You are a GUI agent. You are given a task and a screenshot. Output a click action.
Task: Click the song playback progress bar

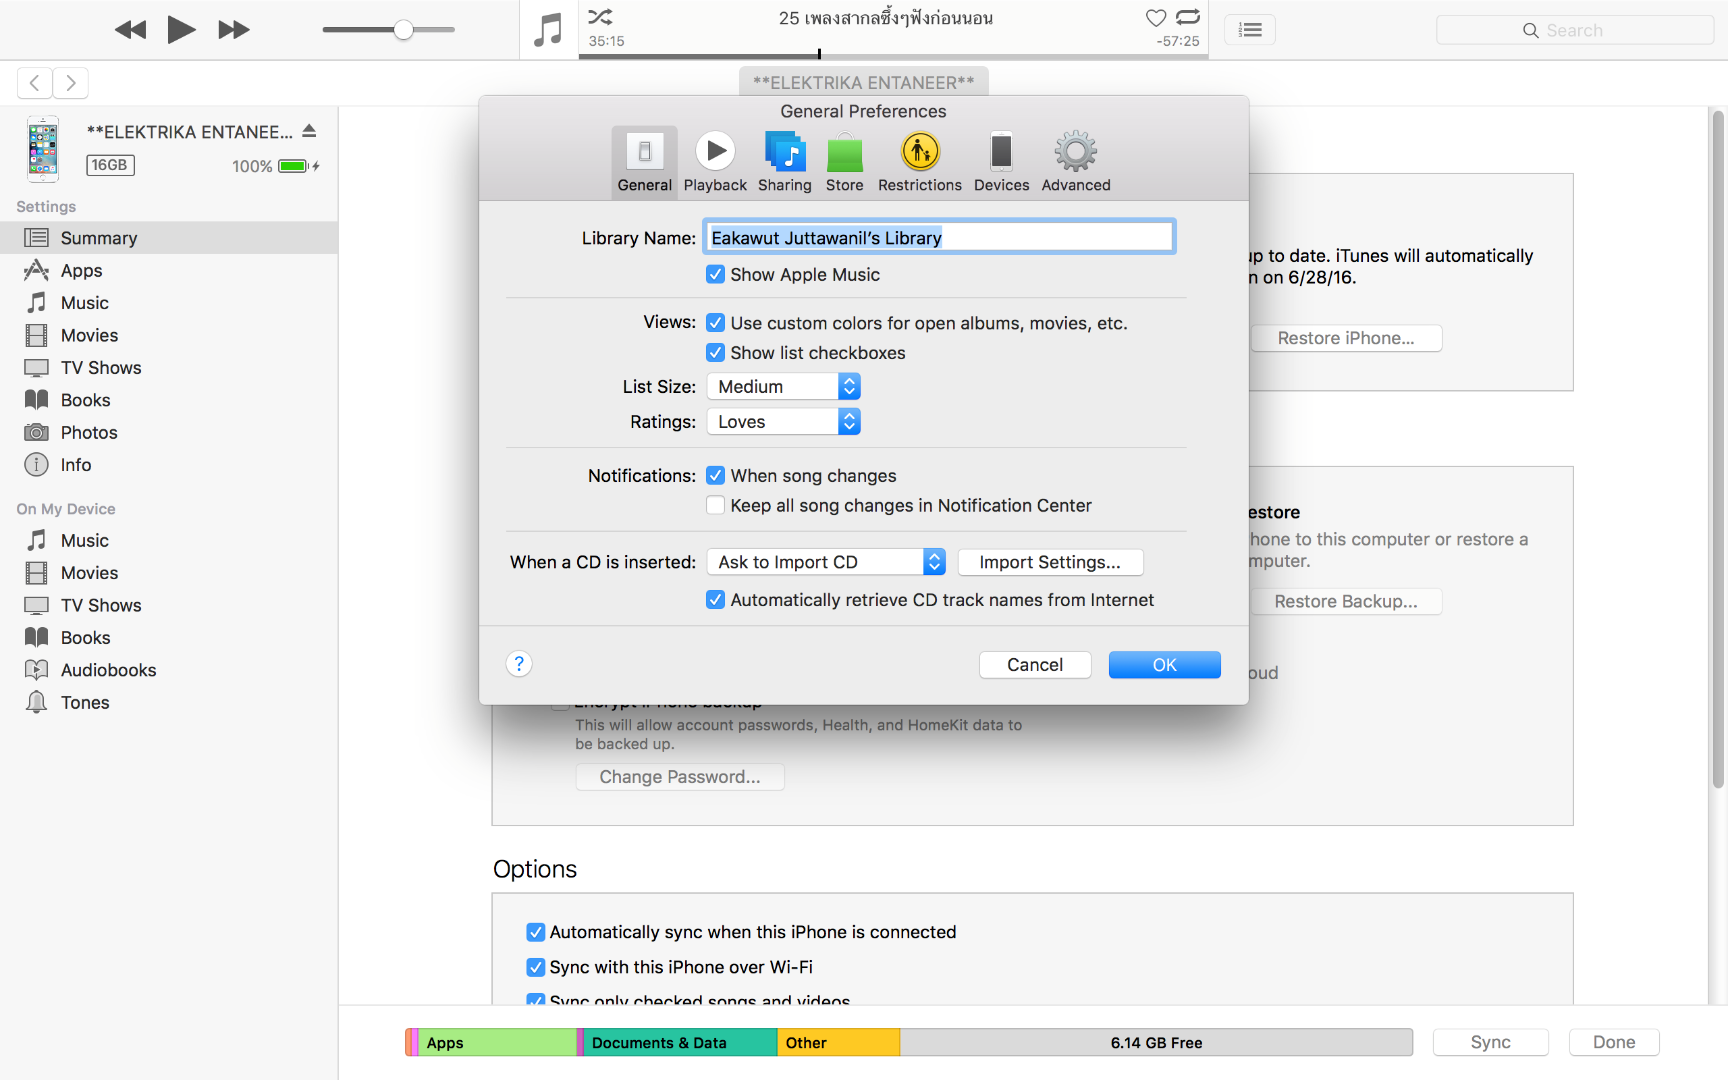pyautogui.click(x=893, y=55)
